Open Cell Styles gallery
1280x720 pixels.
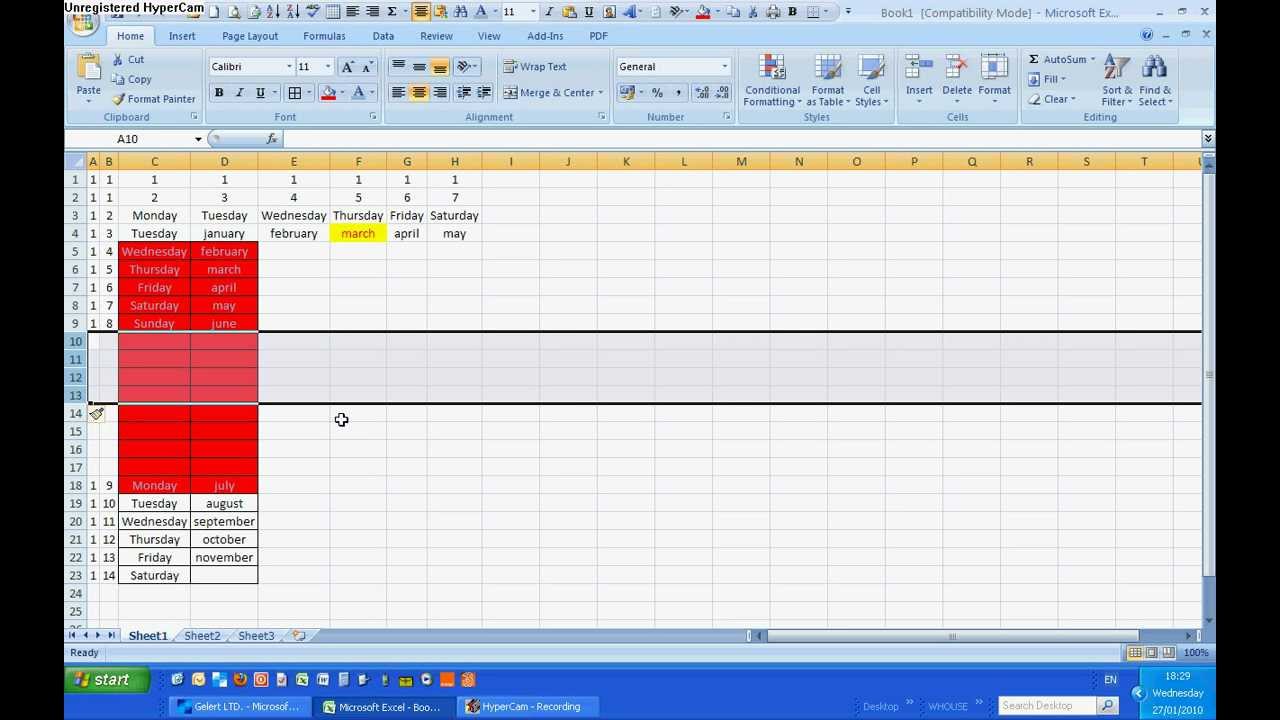tap(871, 80)
